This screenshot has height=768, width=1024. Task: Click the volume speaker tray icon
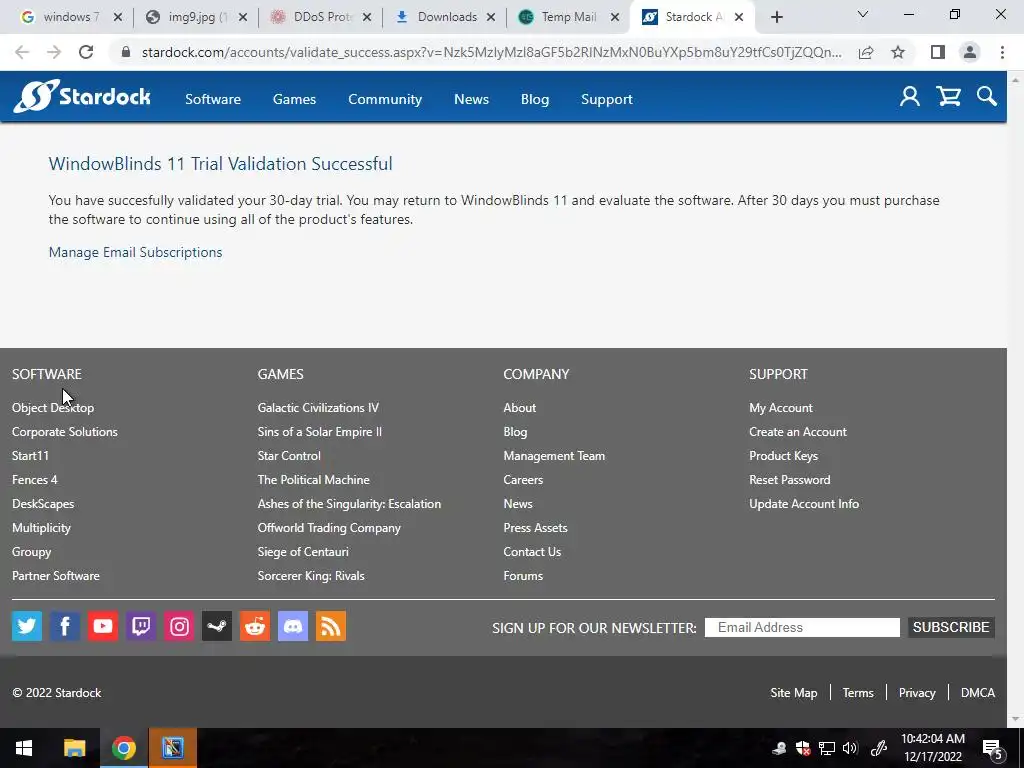point(850,748)
